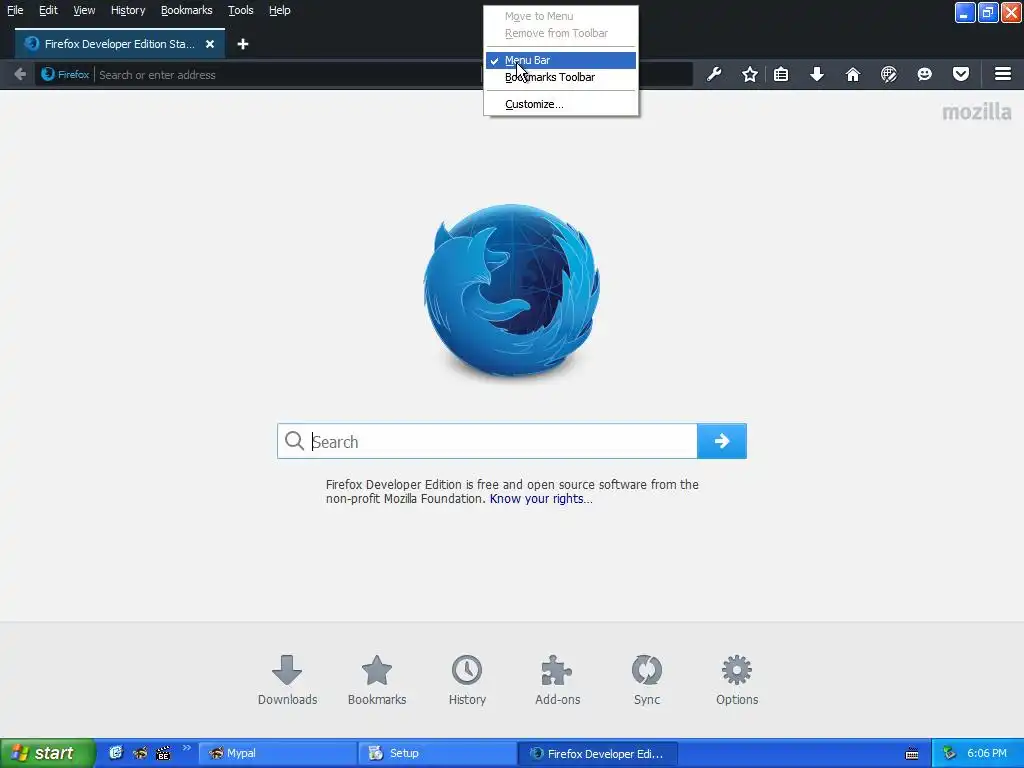Open Downloads arrow in toolbar
The width and height of the screenshot is (1024, 768).
click(817, 74)
